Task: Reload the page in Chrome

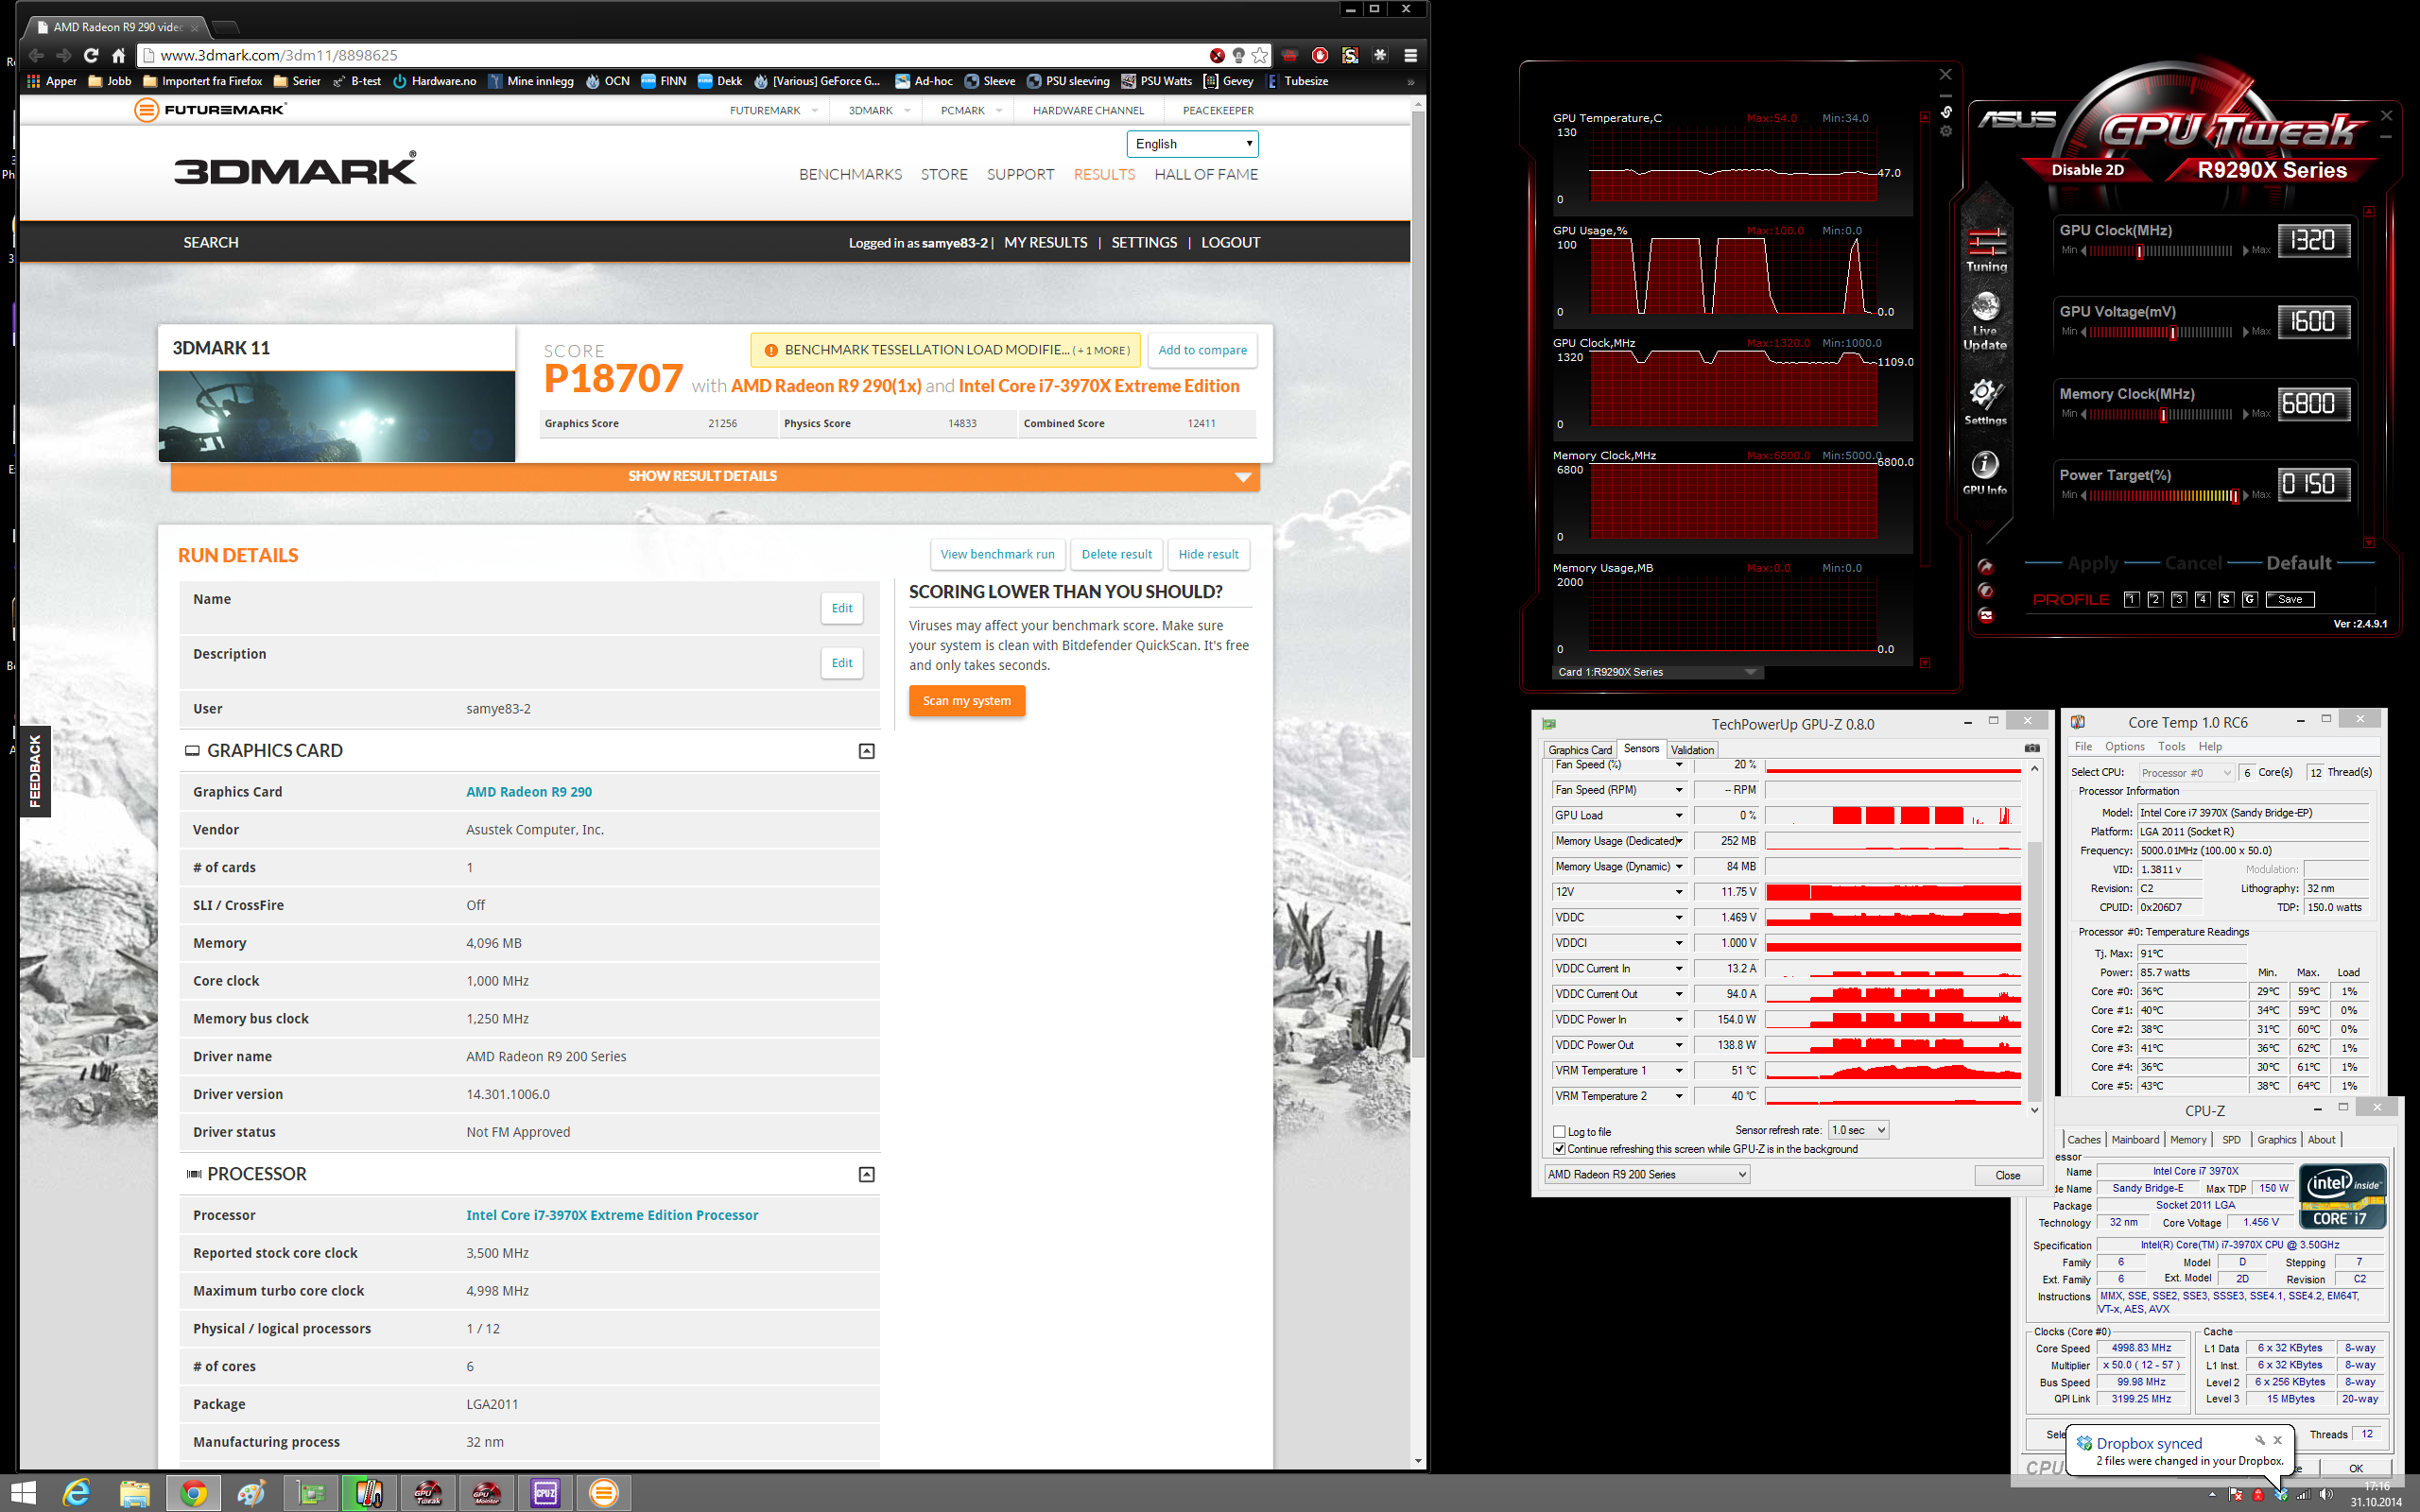Action: click(91, 55)
